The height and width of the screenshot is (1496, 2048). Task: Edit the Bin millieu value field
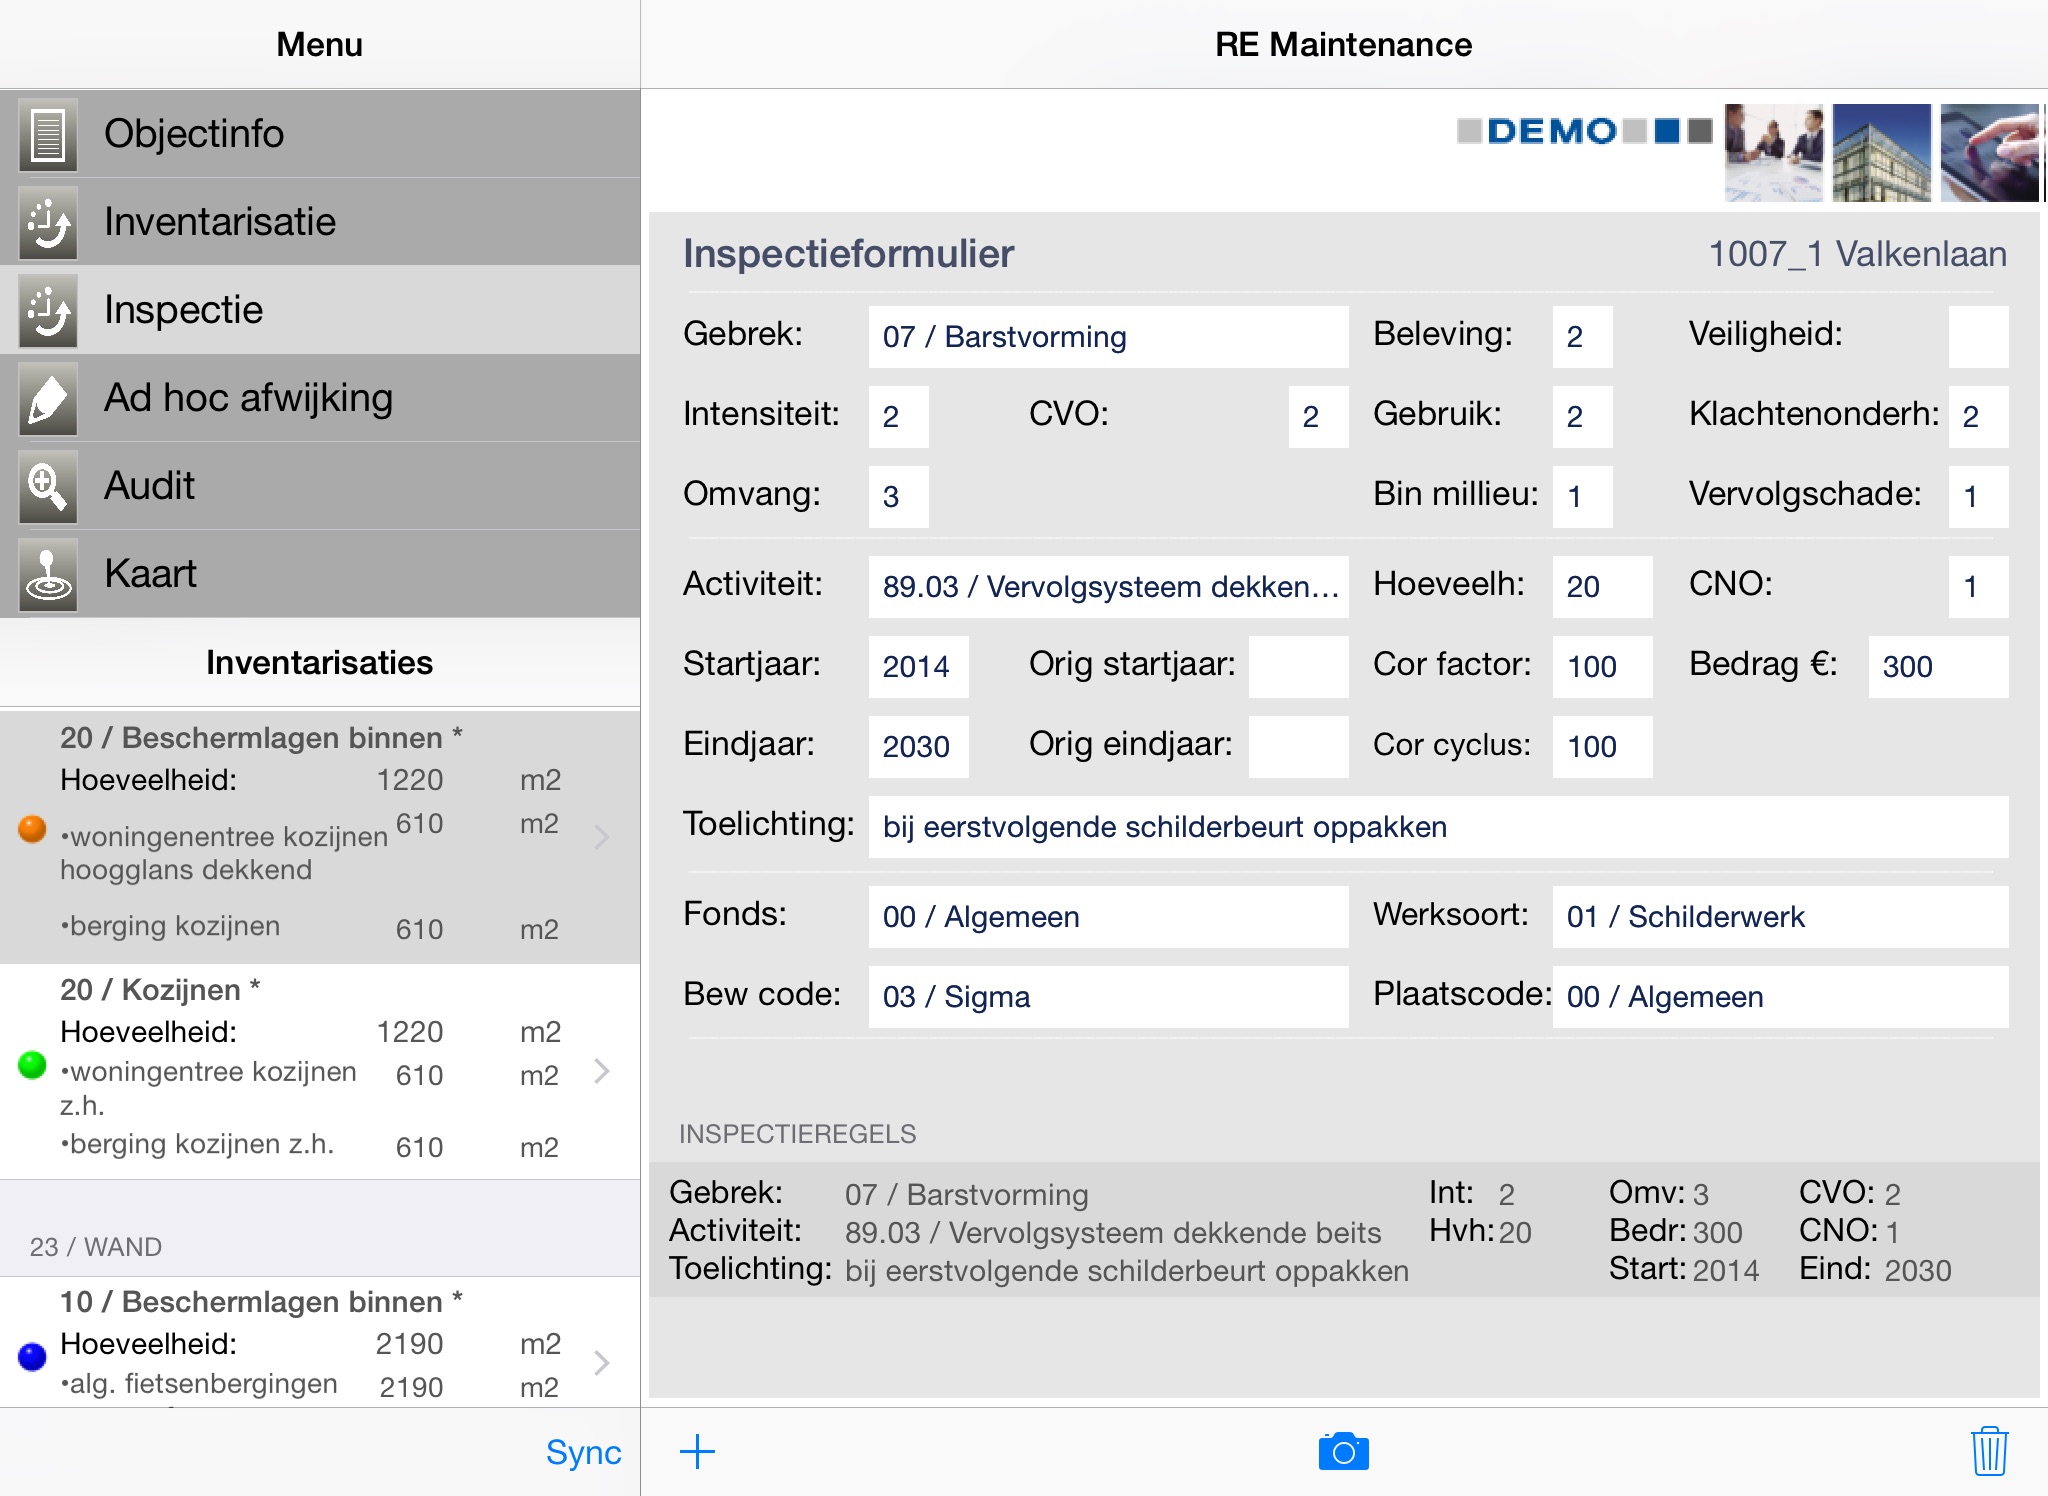[x=1582, y=497]
